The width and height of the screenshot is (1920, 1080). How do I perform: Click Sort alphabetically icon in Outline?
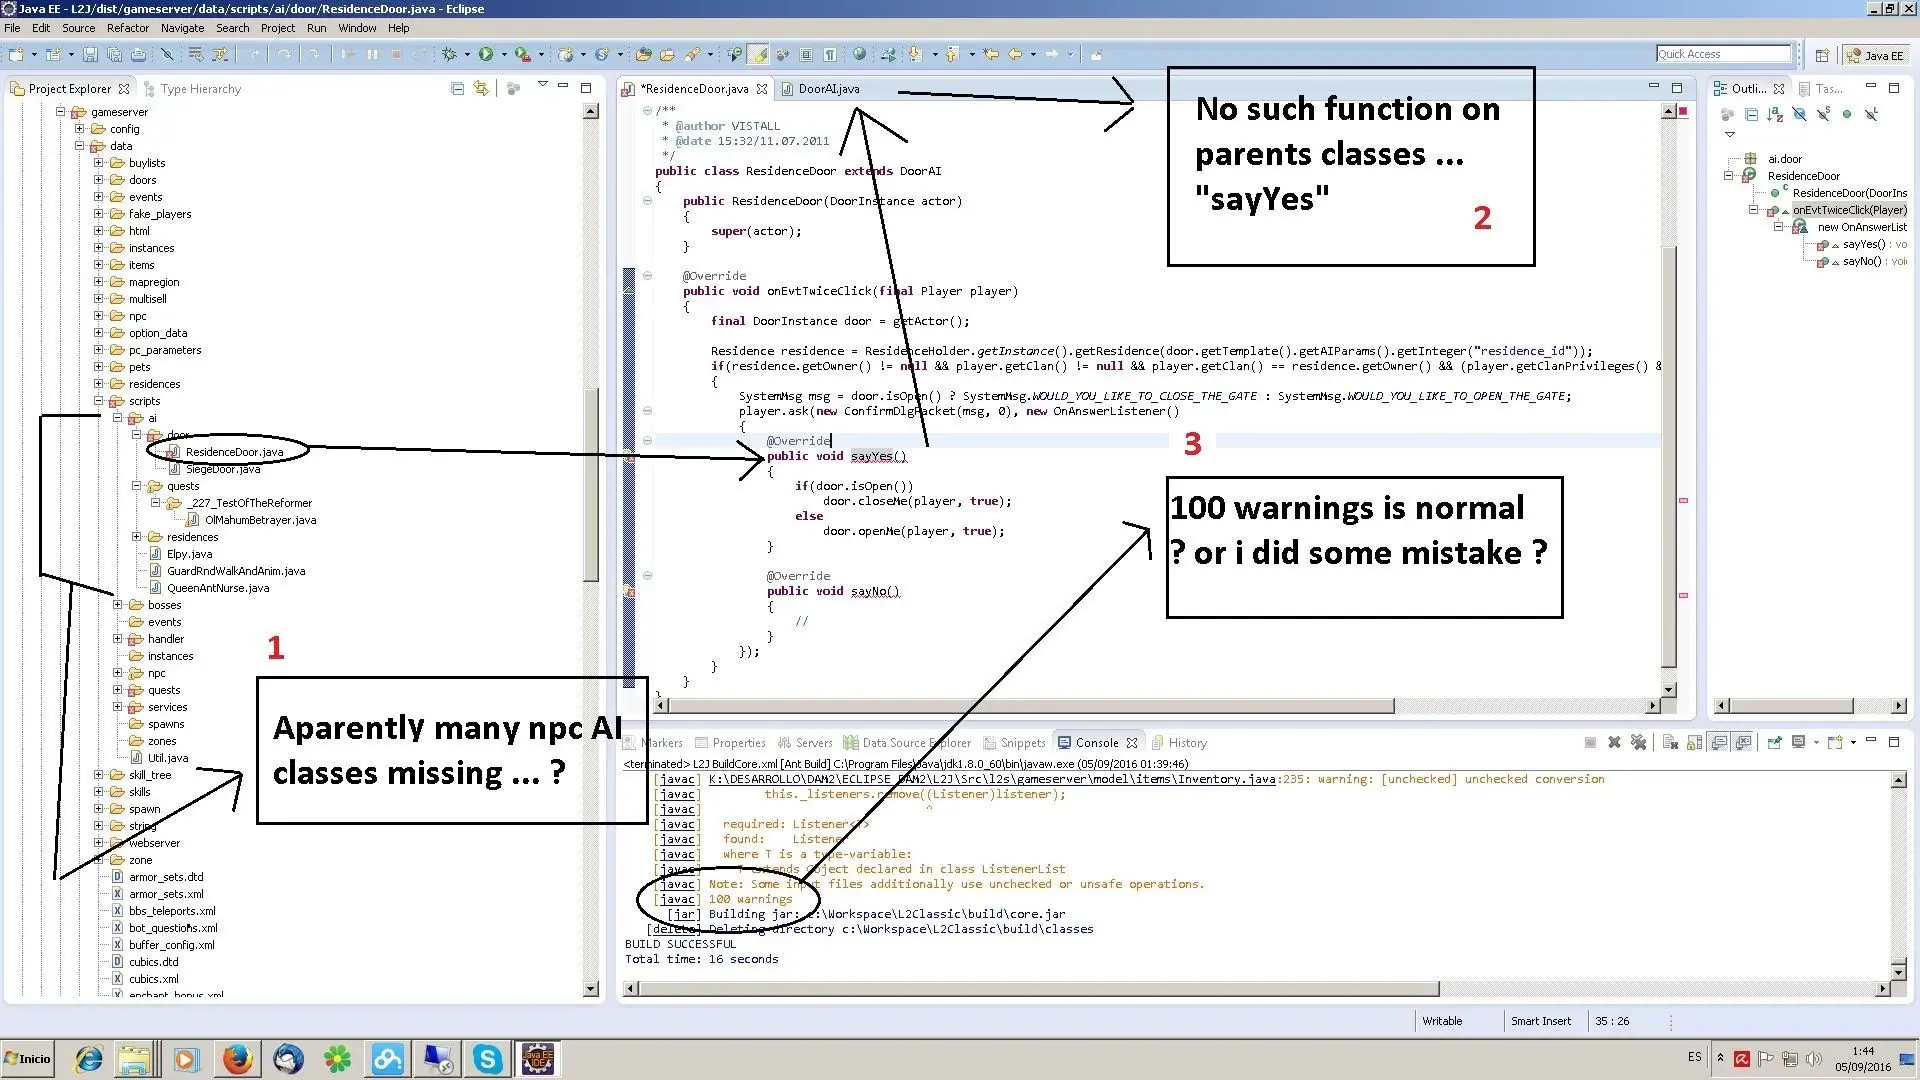tap(1775, 114)
